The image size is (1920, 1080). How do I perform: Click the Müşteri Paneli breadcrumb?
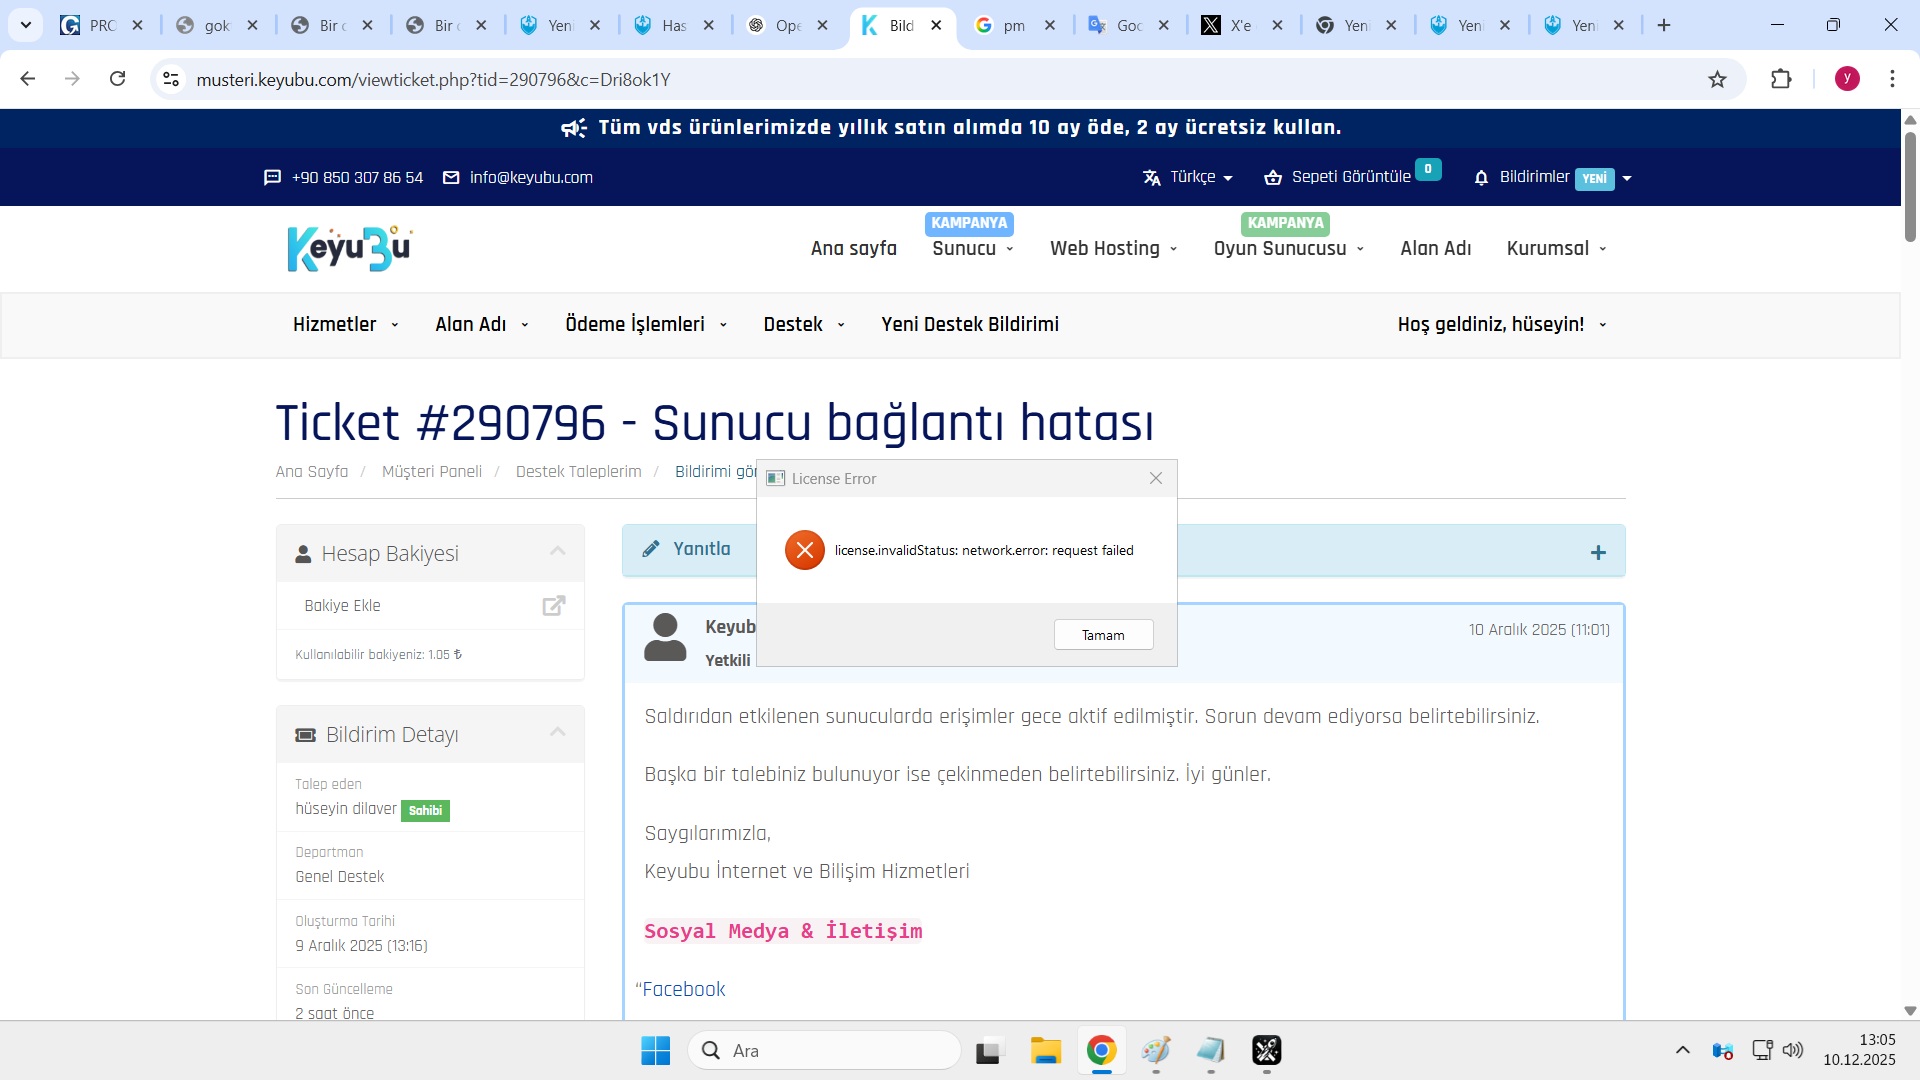(432, 471)
